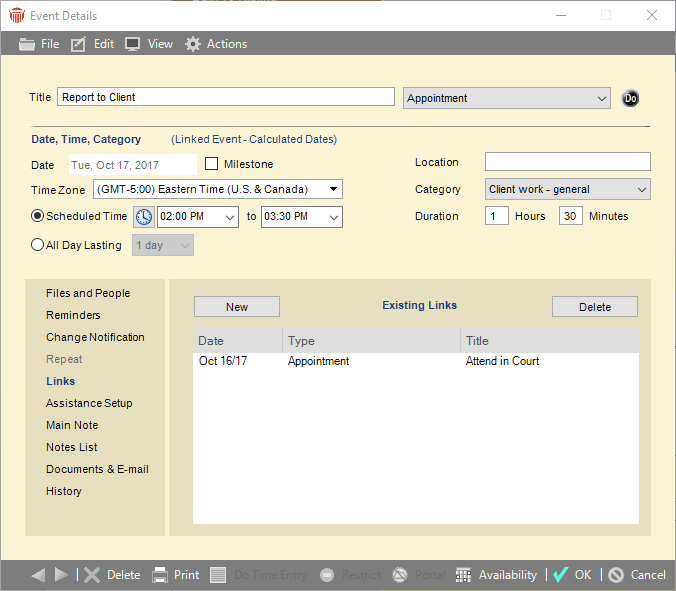Select the All Day Lasting option
Screen dimensions: 676x591
pos(38,245)
